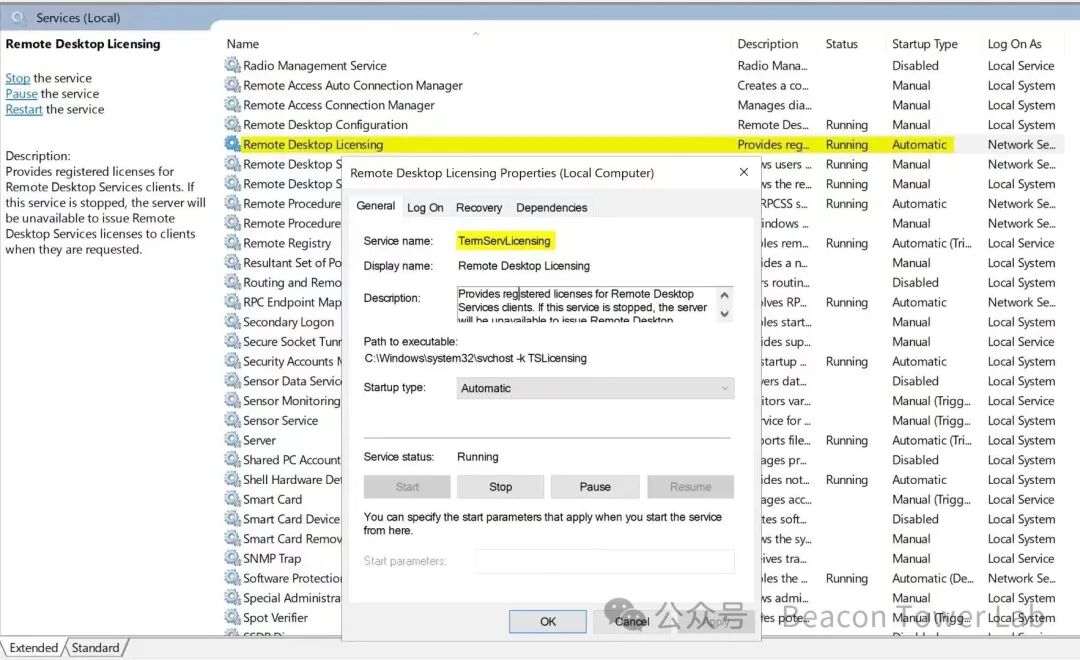The height and width of the screenshot is (660, 1080).
Task: Click gear icon for Remote Access Auto Connection Manager
Action: click(232, 85)
